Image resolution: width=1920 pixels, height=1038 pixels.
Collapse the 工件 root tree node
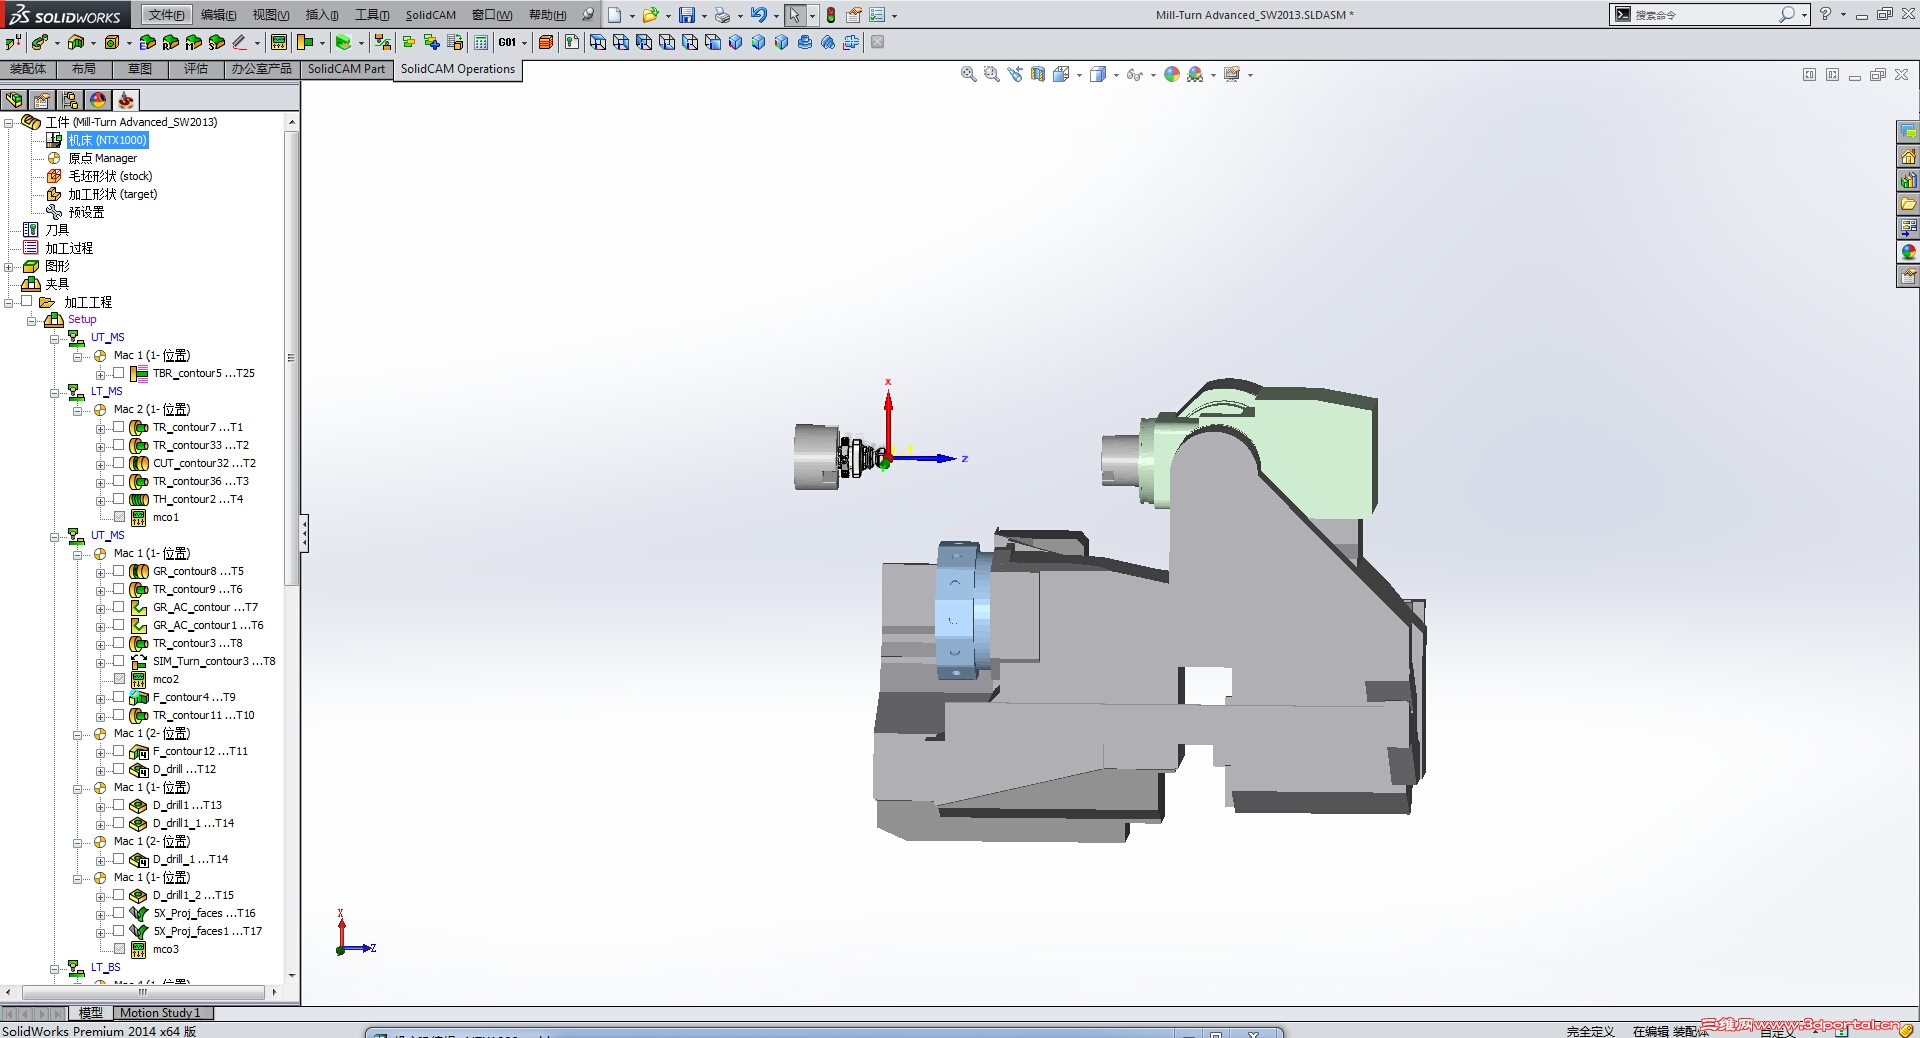coord(8,123)
